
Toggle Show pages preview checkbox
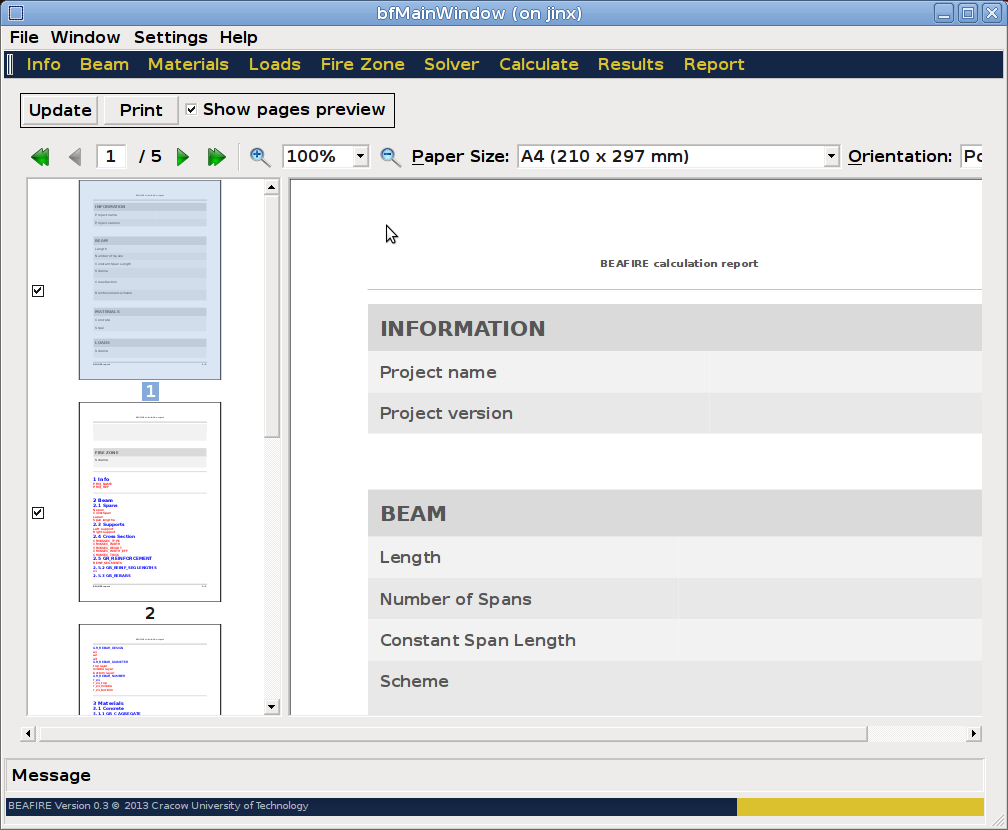(191, 110)
